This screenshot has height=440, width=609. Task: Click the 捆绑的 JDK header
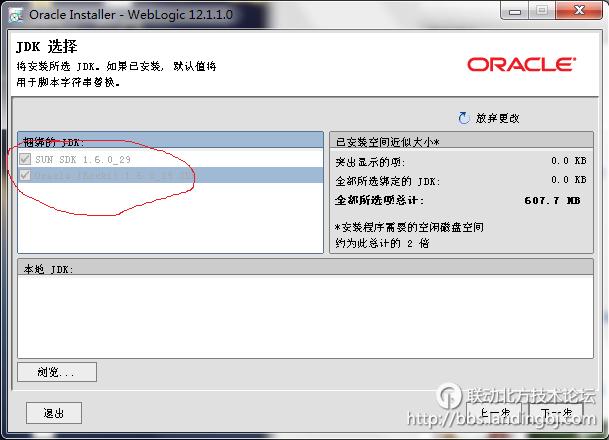[x=170, y=141]
